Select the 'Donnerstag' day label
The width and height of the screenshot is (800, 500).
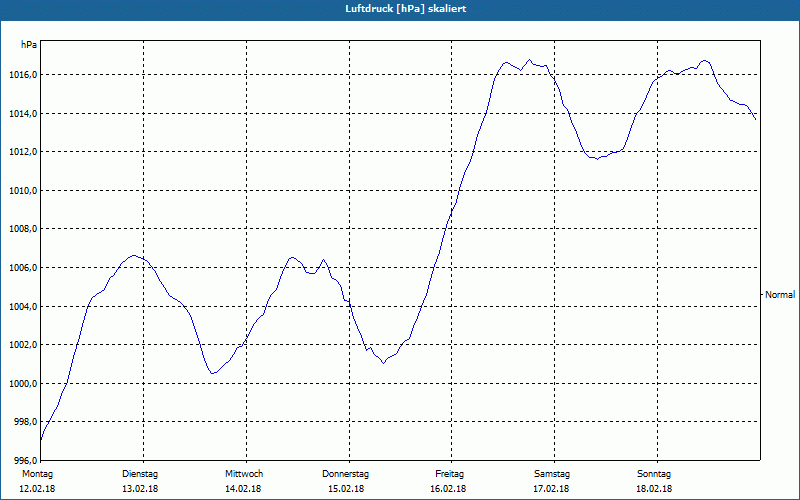[345, 474]
